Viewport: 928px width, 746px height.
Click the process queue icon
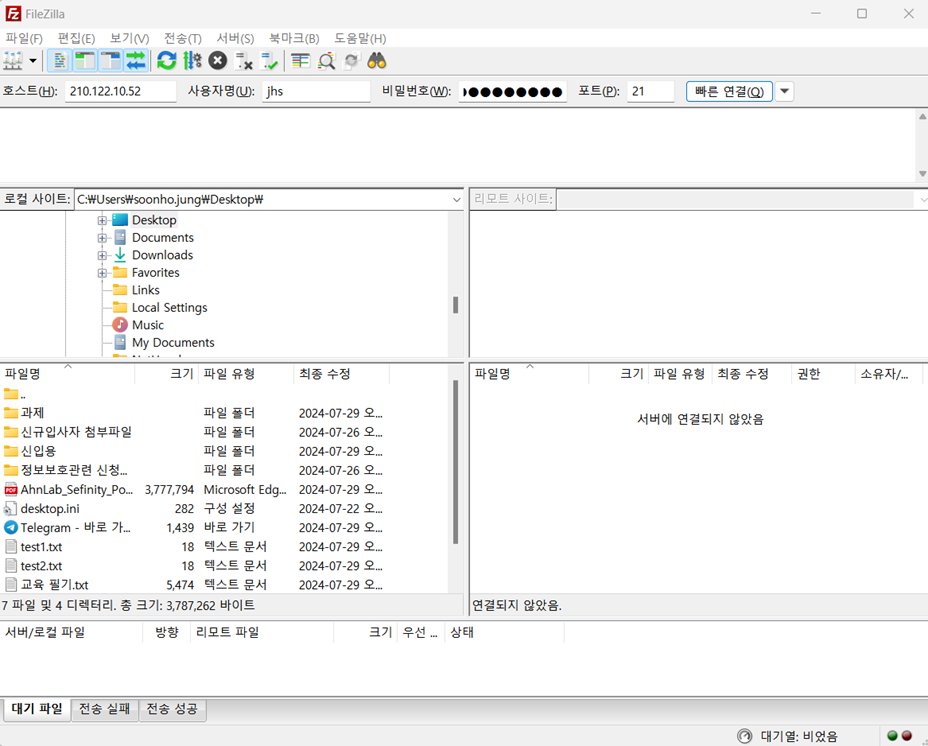[x=192, y=61]
